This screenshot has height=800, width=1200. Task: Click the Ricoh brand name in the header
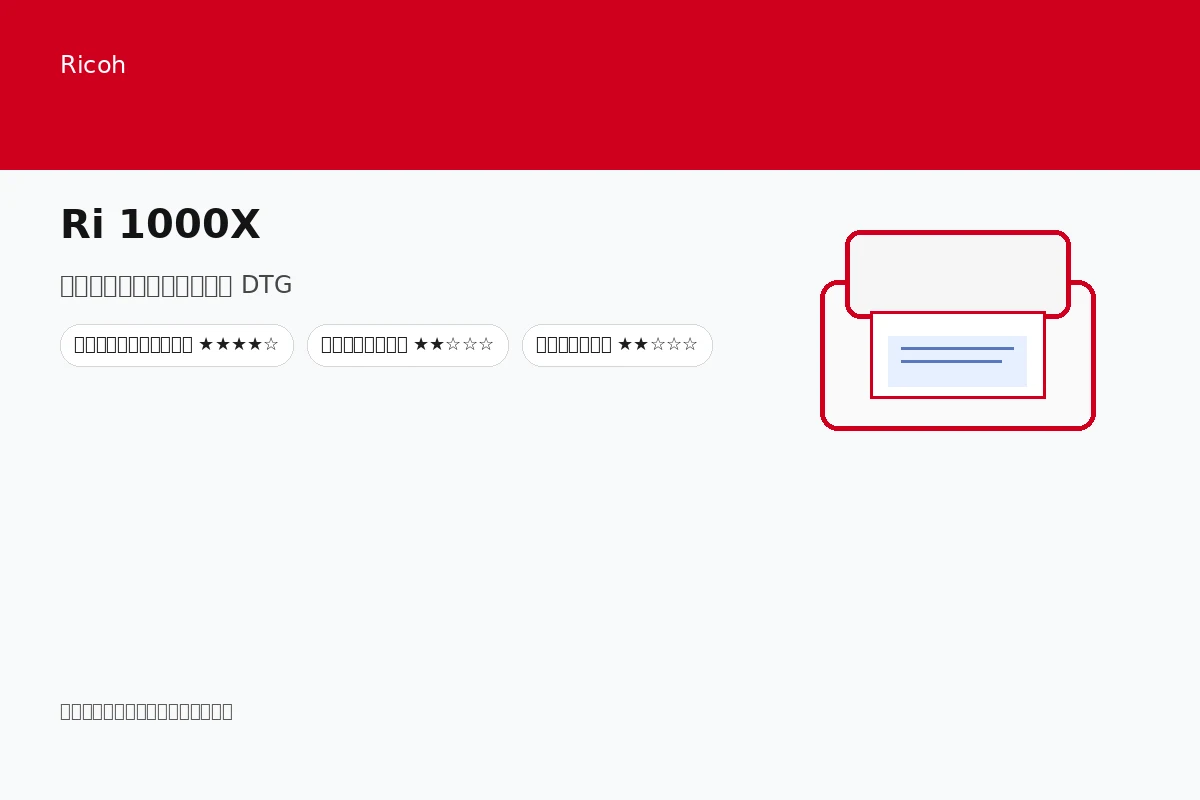pos(93,65)
